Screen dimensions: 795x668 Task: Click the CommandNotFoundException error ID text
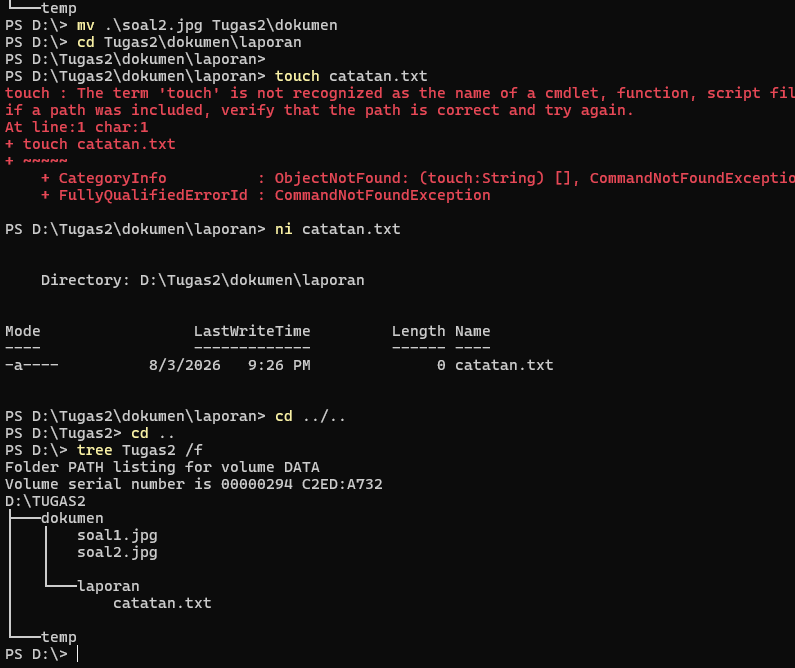pos(382,195)
